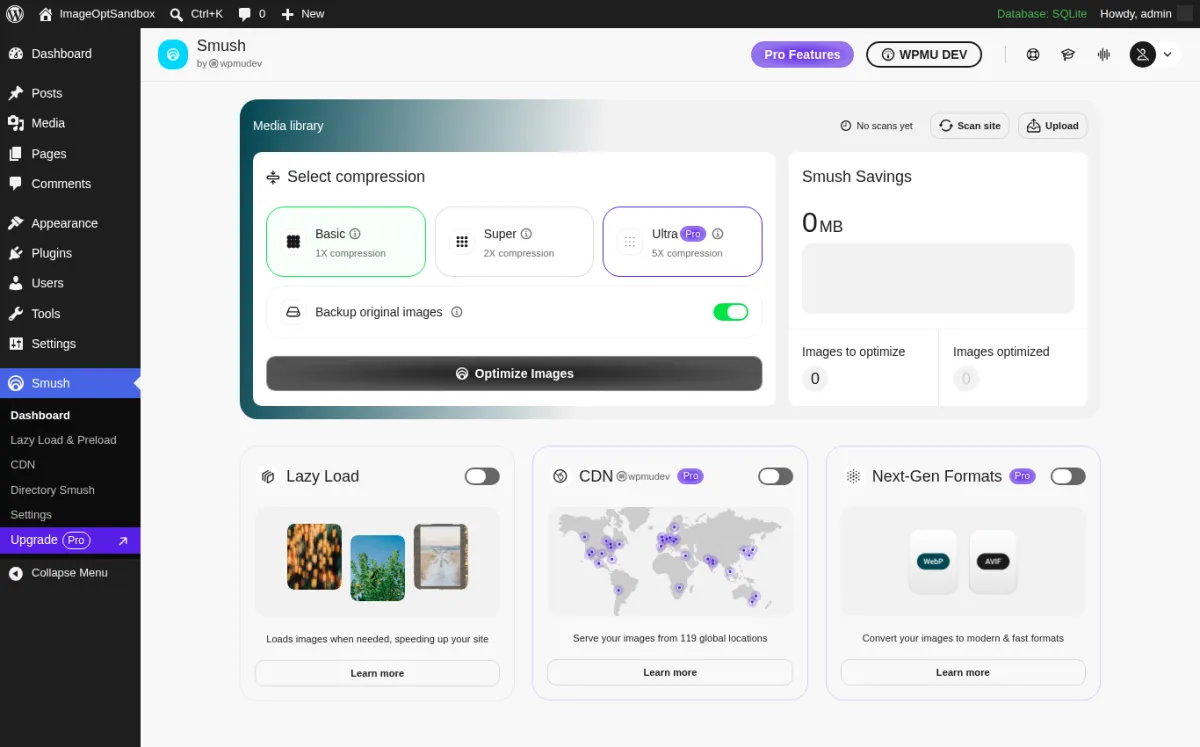Open the comments bubble in admin bar
The image size is (1200, 747).
pyautogui.click(x=245, y=14)
